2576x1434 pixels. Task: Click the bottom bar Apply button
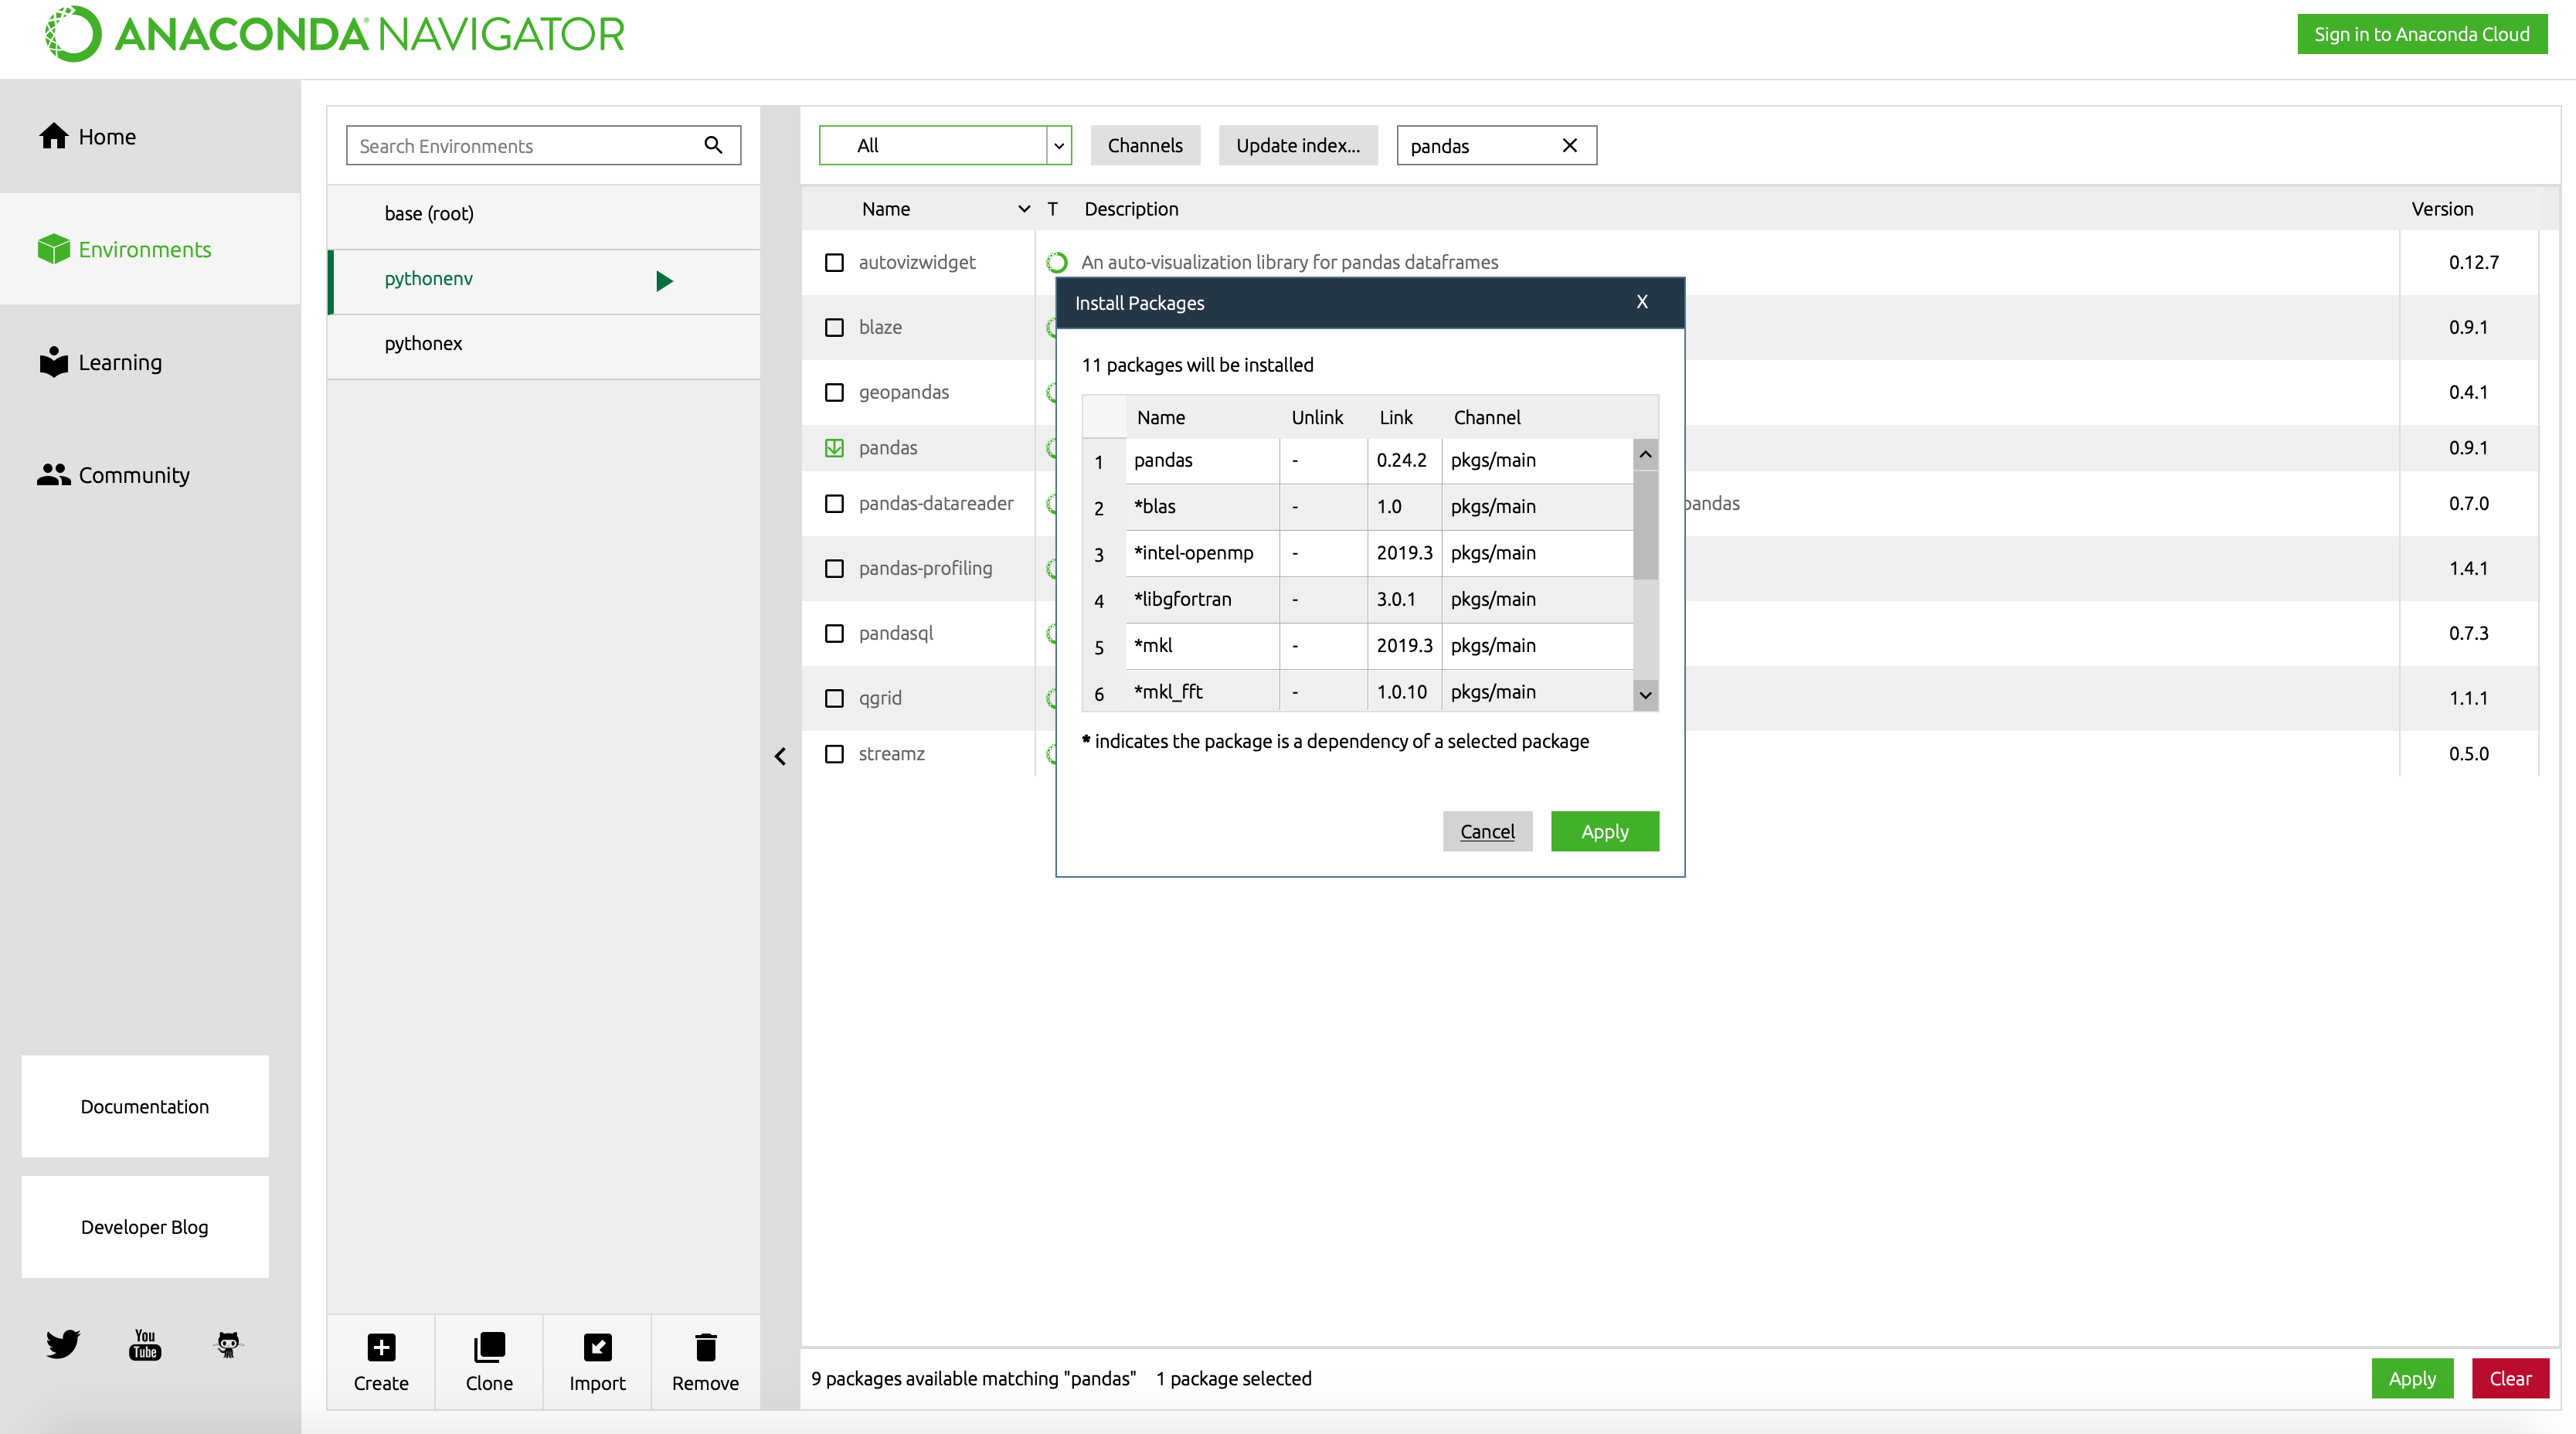(x=2412, y=1378)
